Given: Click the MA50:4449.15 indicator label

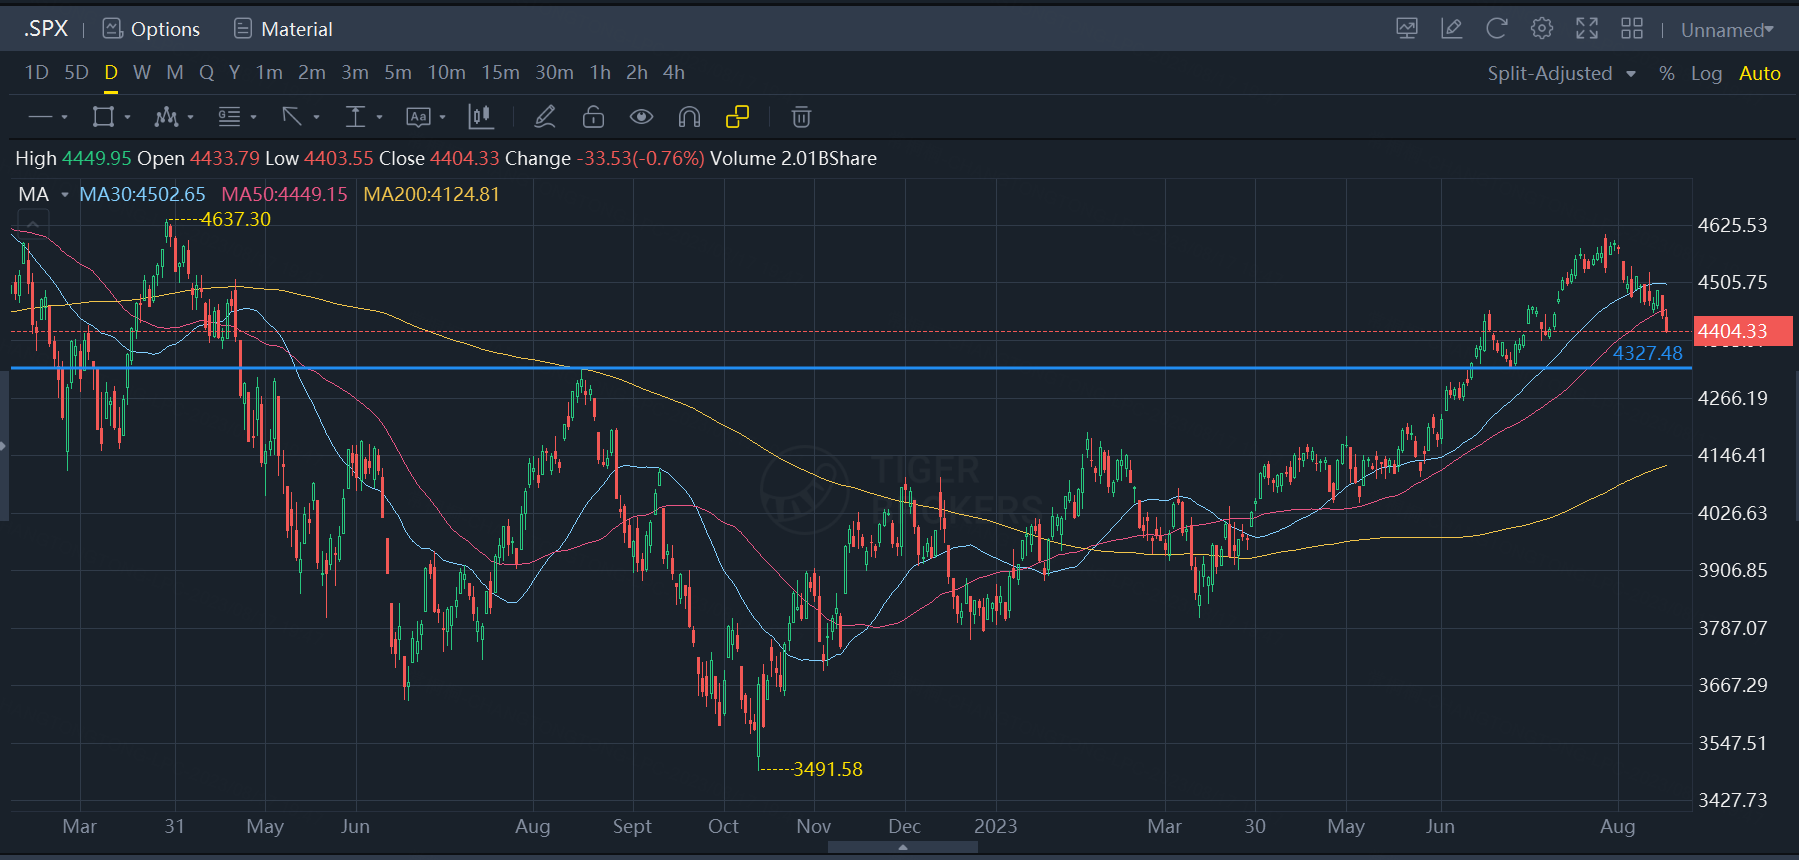Looking at the screenshot, I should pyautogui.click(x=284, y=194).
